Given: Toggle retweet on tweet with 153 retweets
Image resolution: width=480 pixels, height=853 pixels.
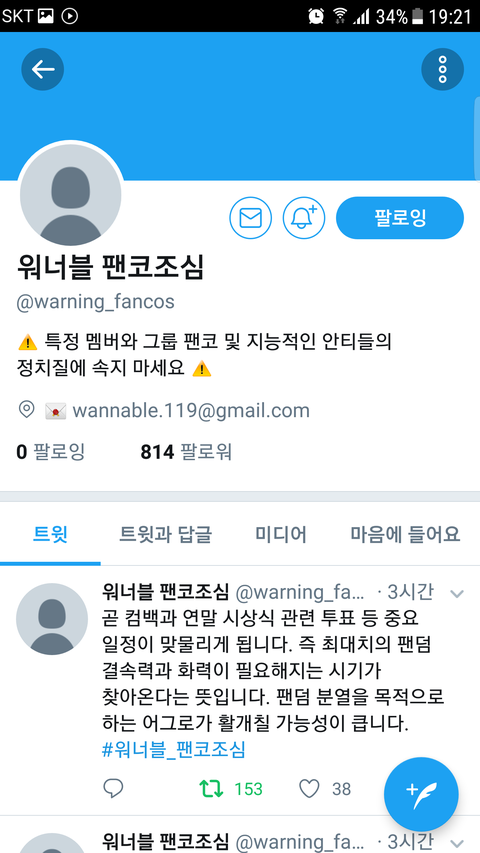Looking at the screenshot, I should [211, 789].
